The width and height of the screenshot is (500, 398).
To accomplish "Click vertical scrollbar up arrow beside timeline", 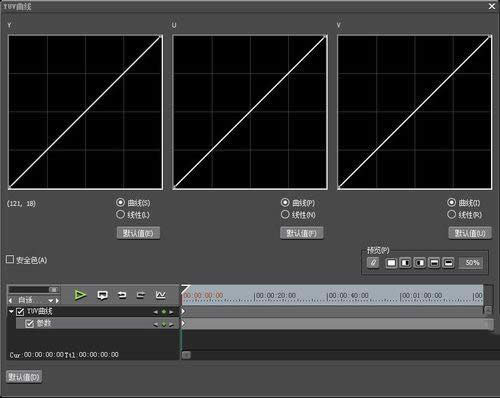I will pos(488,310).
